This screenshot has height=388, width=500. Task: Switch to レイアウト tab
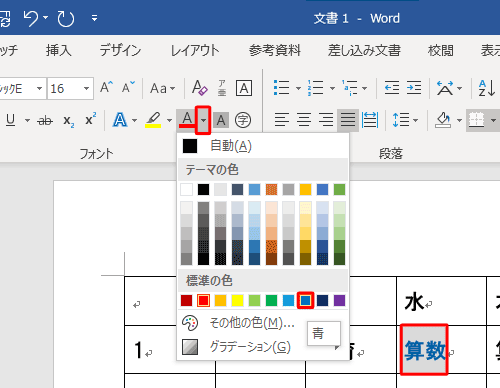click(195, 50)
